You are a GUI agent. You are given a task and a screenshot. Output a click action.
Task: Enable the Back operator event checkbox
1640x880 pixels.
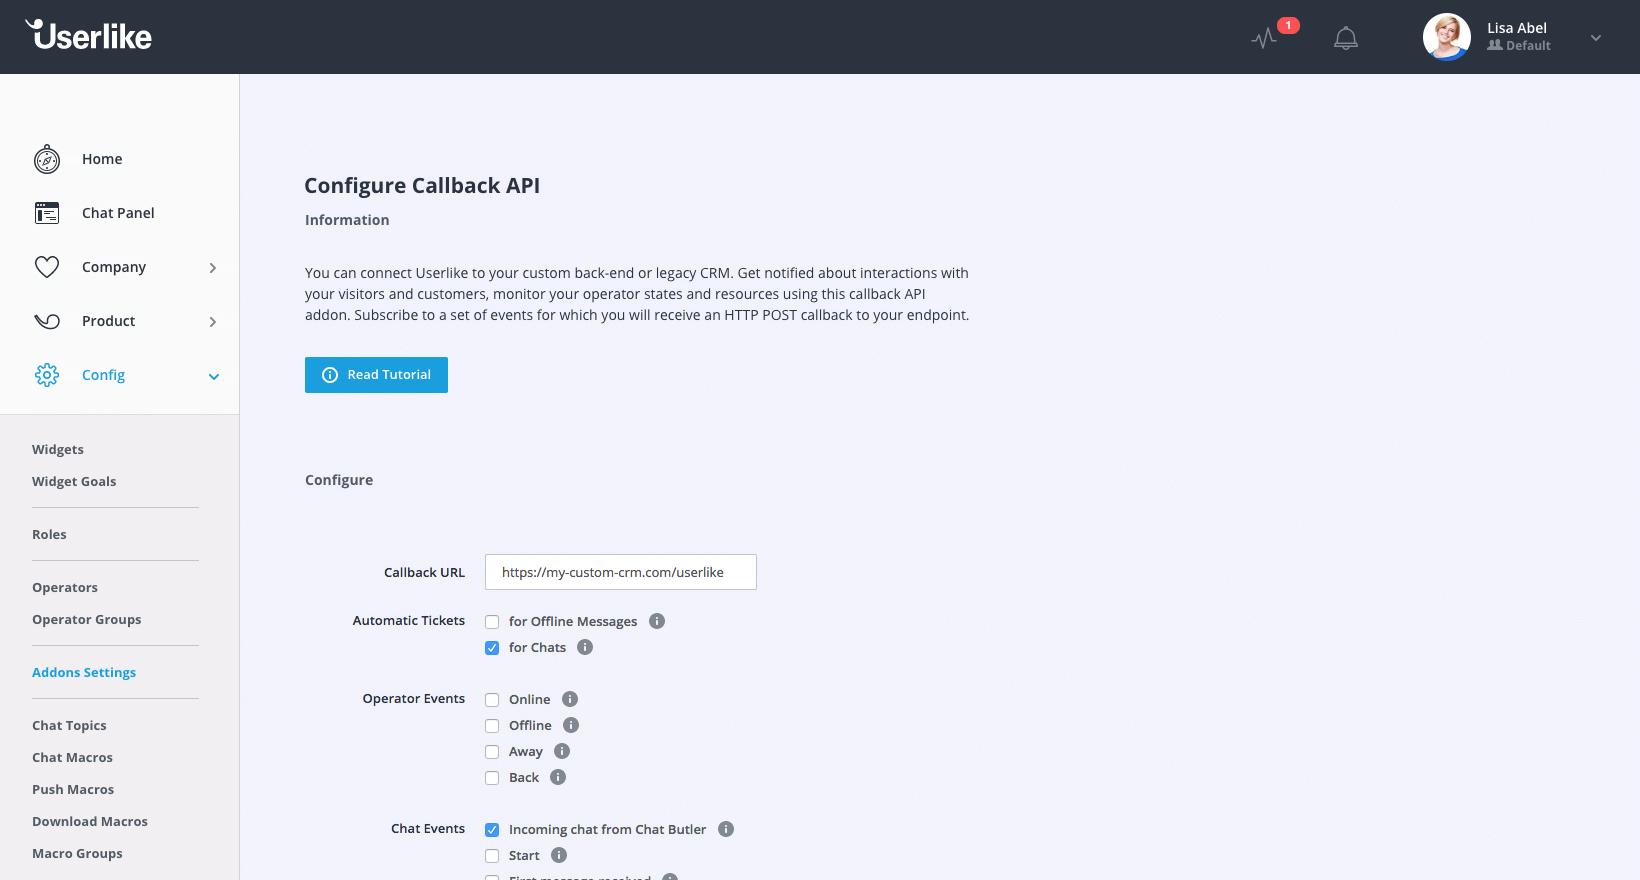click(x=492, y=778)
